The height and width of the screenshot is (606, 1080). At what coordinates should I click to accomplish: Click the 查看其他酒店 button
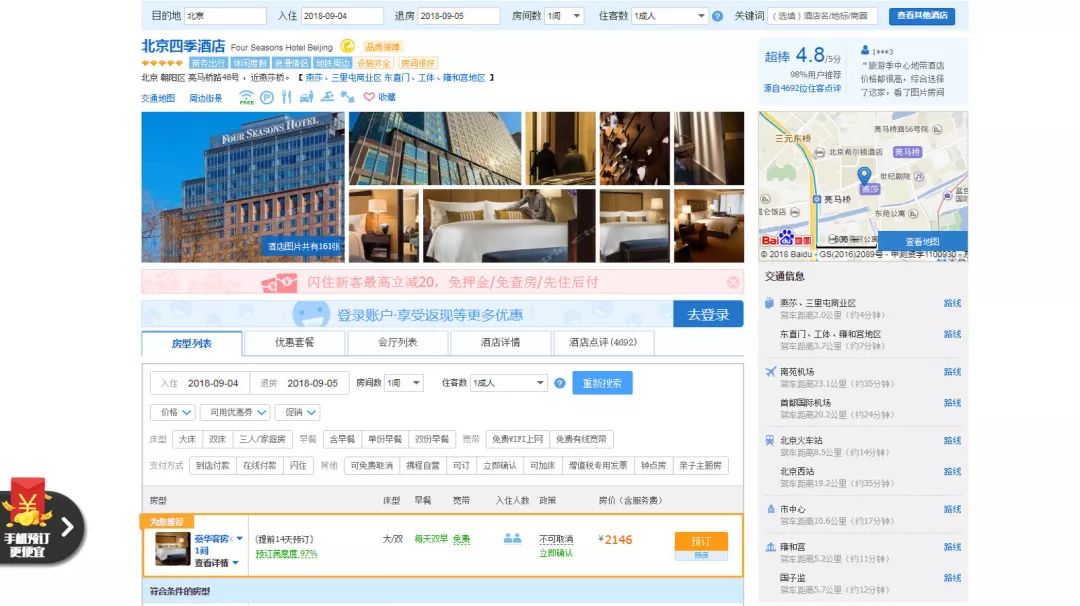click(922, 16)
